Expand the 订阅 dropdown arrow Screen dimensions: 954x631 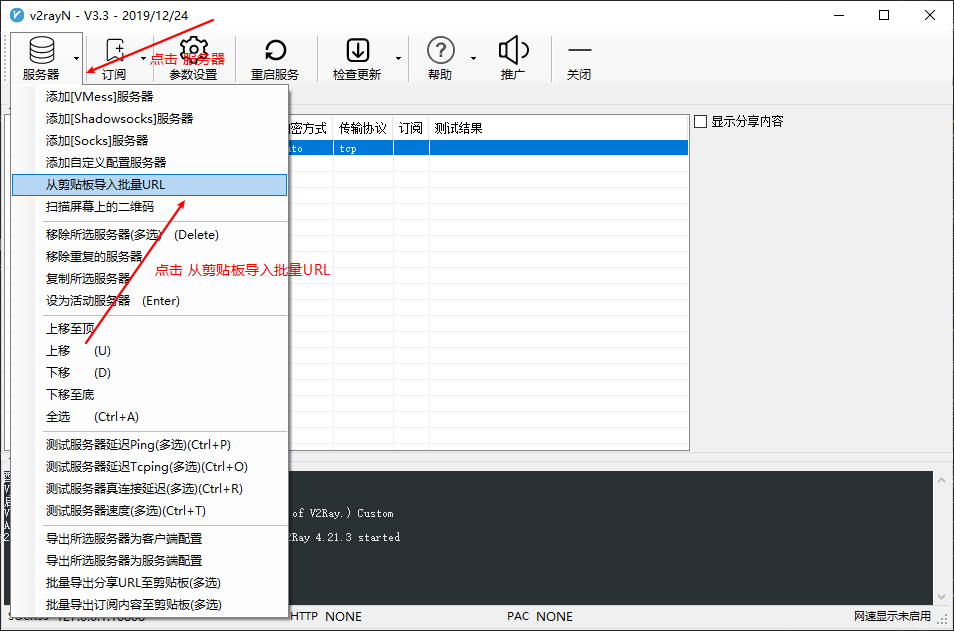point(144,58)
